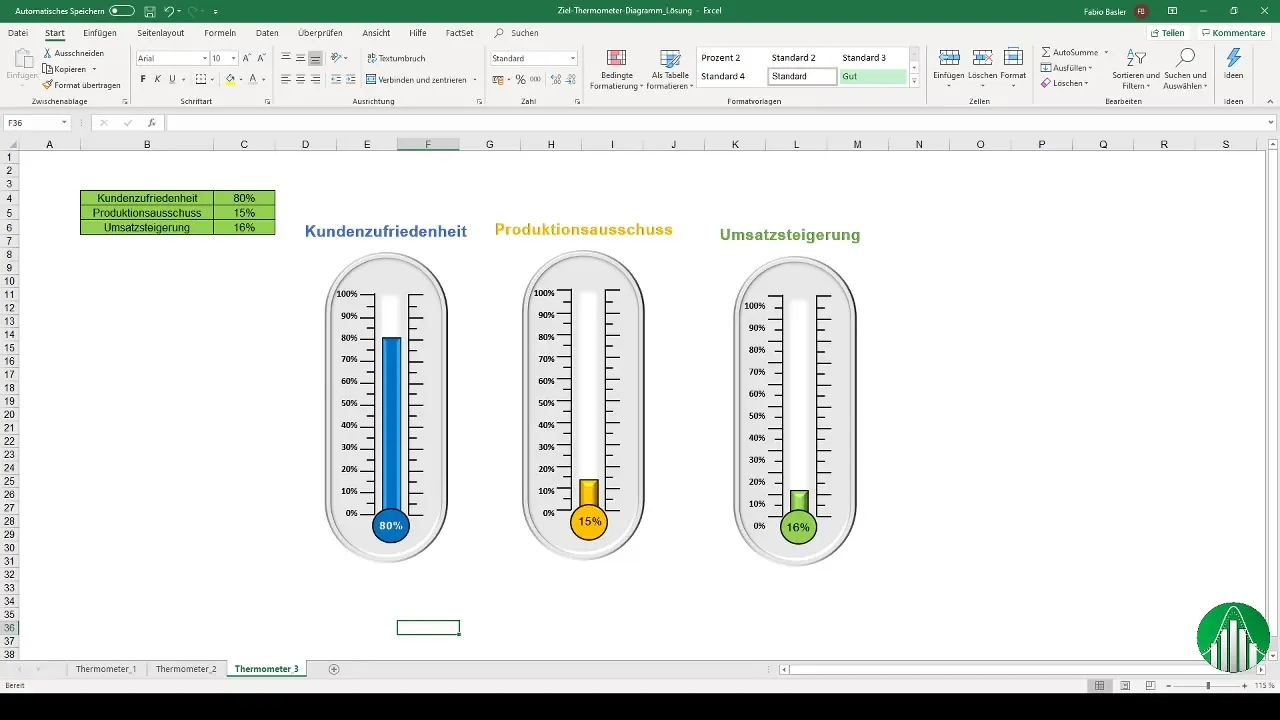This screenshot has height=720, width=1280.
Task: Open number format Standard dropdown
Action: 573,58
